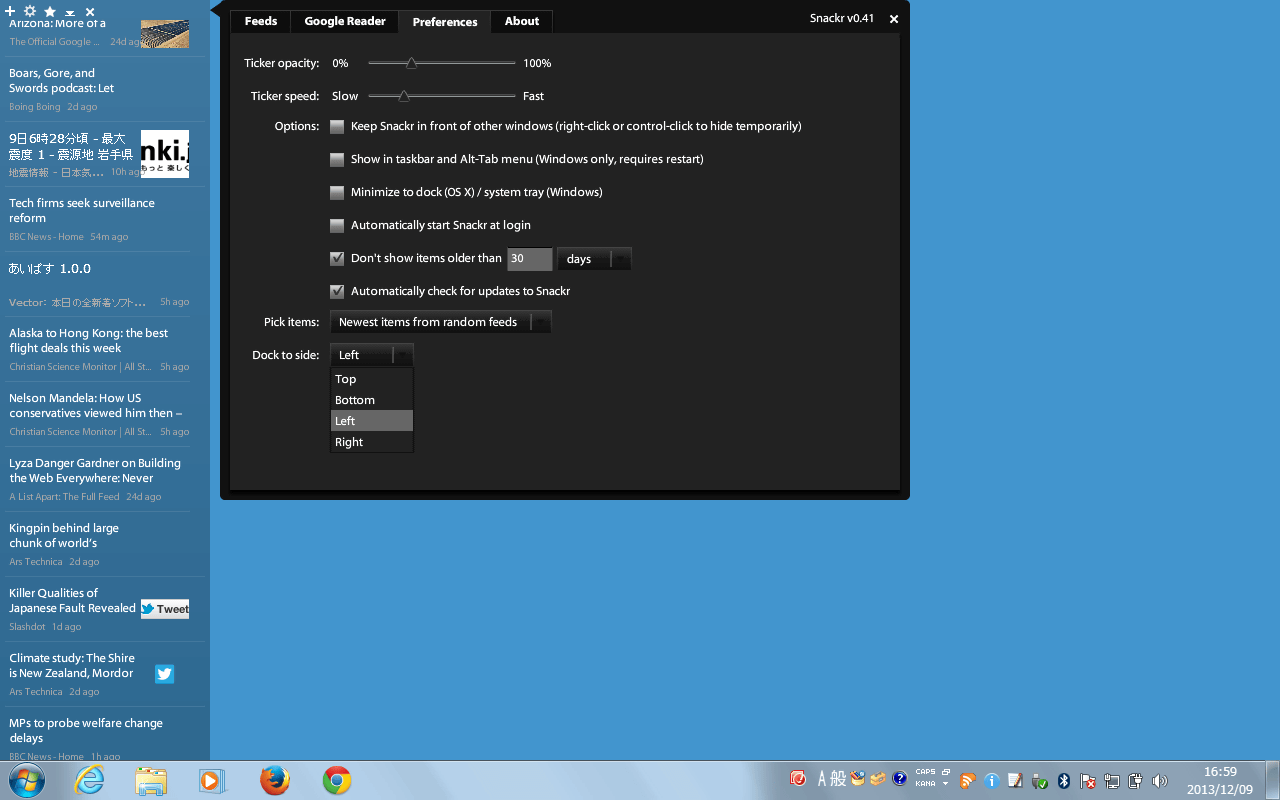Click the safely remove hardware tray icon

(x=1040, y=781)
